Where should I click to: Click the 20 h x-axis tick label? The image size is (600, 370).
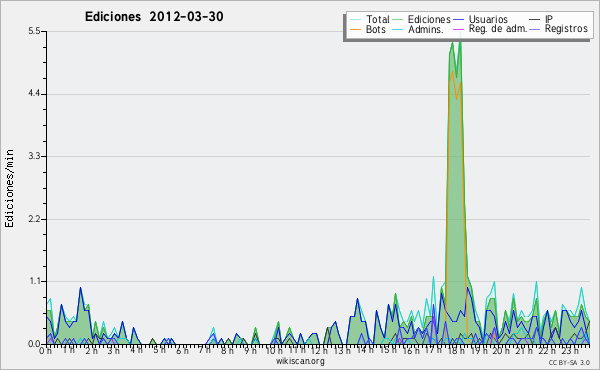pyautogui.click(x=501, y=351)
